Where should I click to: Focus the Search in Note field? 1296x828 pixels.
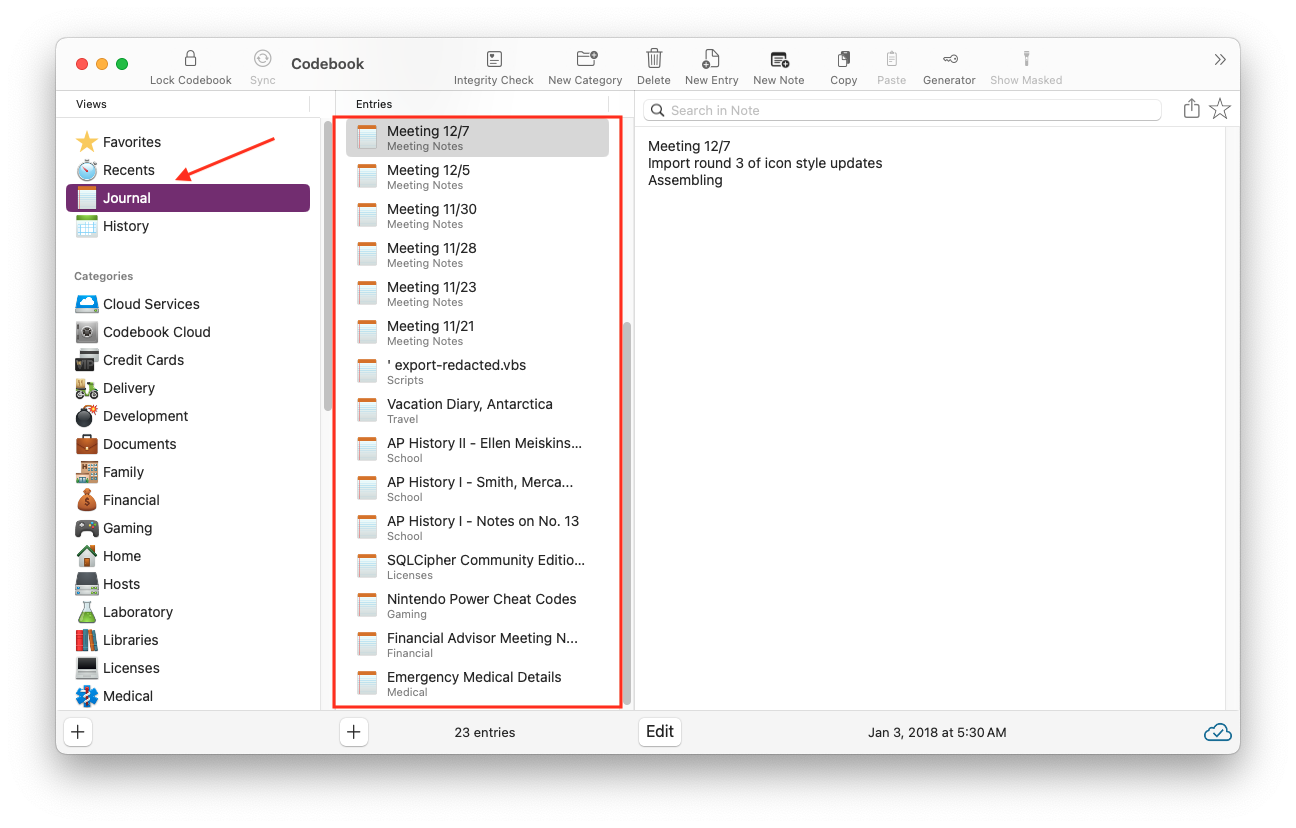(902, 110)
